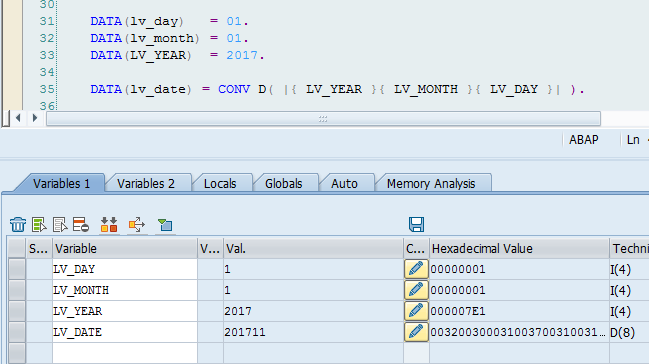Click the LV_DATE variable name cell
The image size is (649, 364).
pos(125,332)
